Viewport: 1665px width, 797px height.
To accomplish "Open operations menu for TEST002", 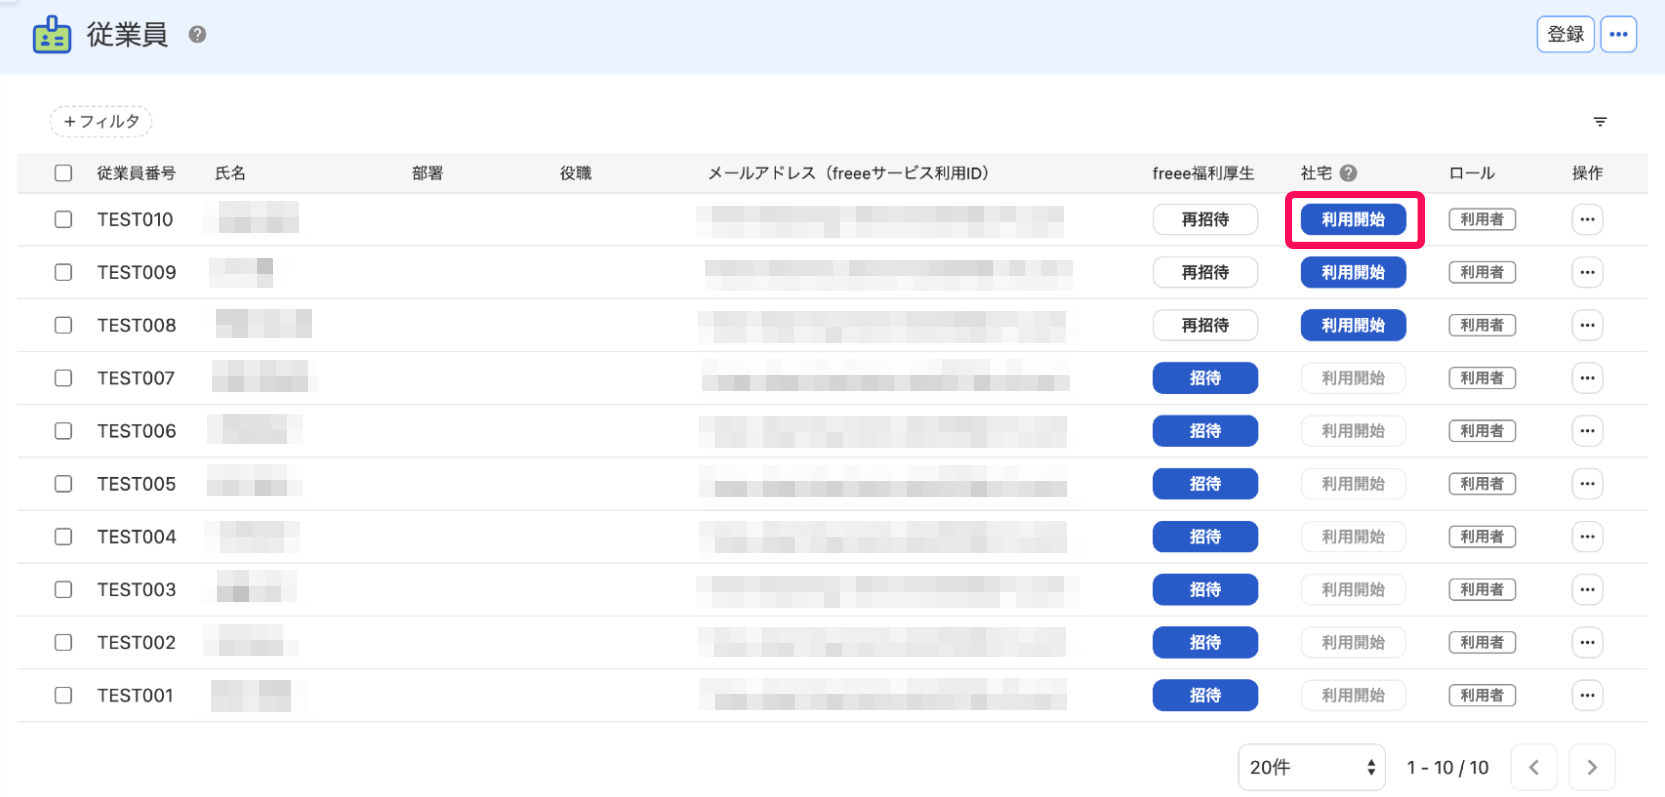I will point(1587,642).
